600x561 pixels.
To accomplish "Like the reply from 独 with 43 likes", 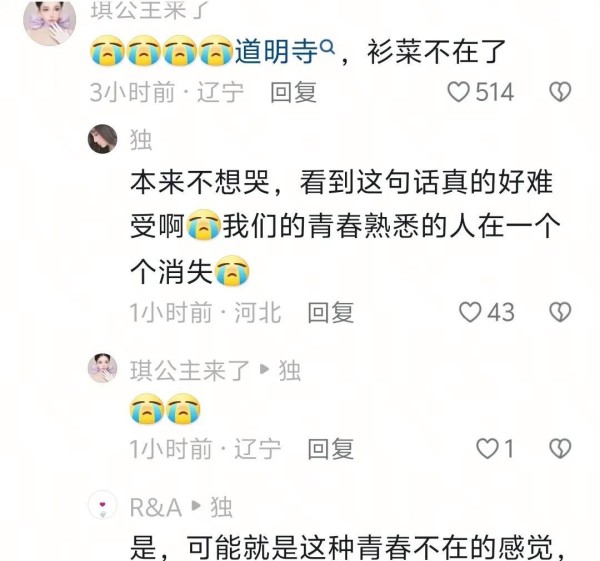I will (x=470, y=312).
